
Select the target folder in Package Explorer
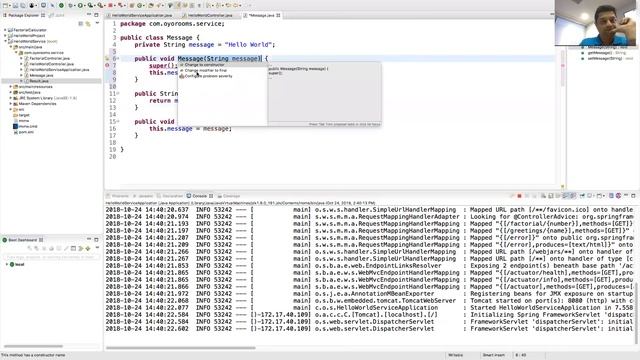[24, 115]
